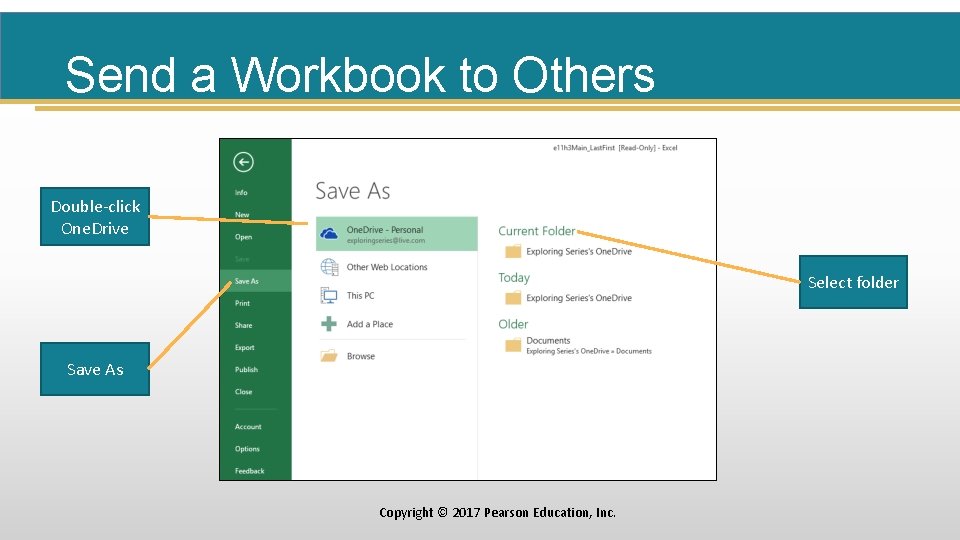Viewport: 960px width, 540px height.
Task: Click the Save As page title
Action: click(353, 191)
